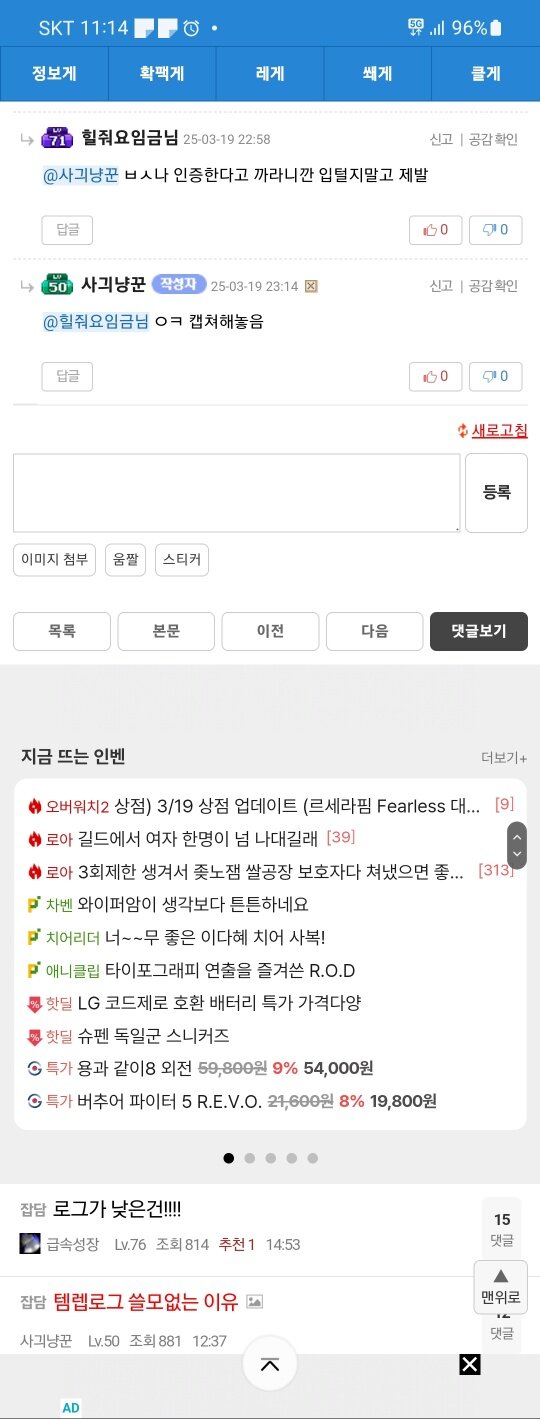Close the bottom ad with X icon

[470, 1364]
